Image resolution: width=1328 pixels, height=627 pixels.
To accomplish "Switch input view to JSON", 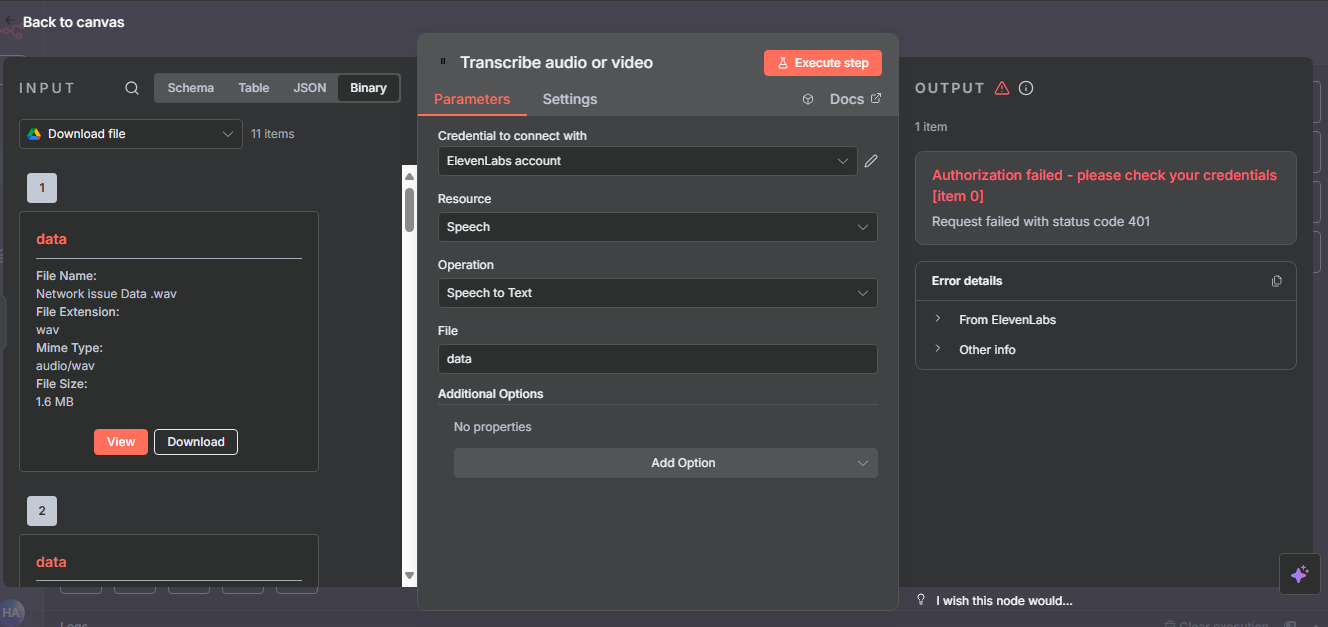I will 309,88.
